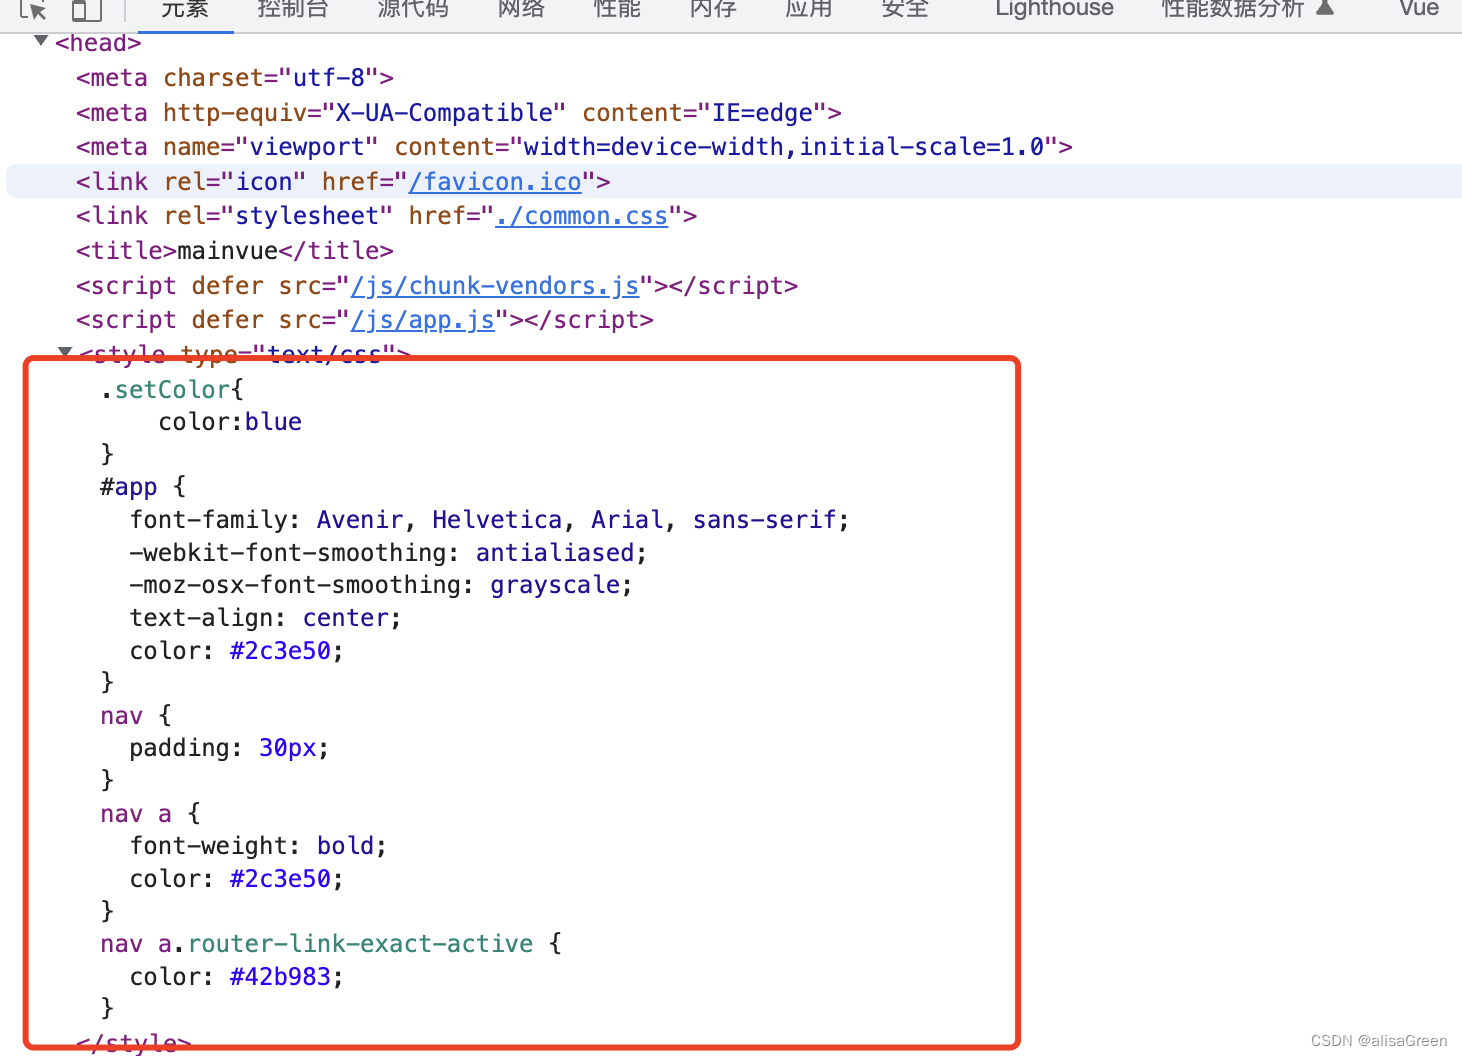This screenshot has width=1462, height=1056.
Task: Click the font-weight: bold declaration
Action: 258,846
